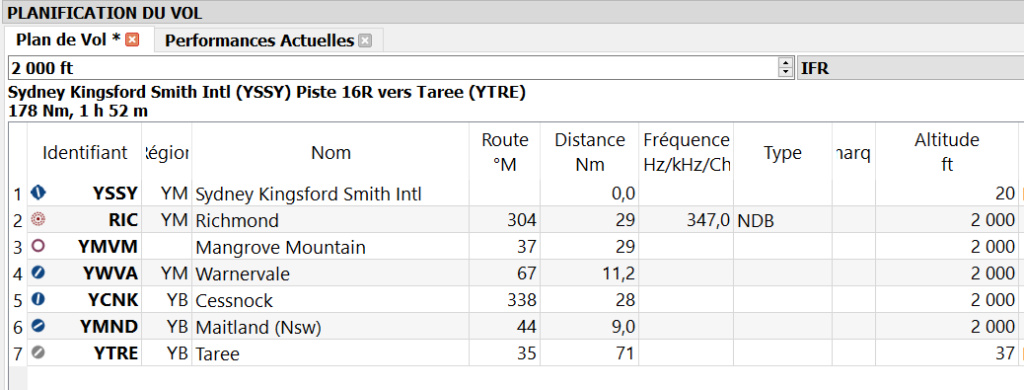Image resolution: width=1024 pixels, height=390 pixels.
Task: Click the YSSY airport icon in row 1
Action: pos(39,193)
